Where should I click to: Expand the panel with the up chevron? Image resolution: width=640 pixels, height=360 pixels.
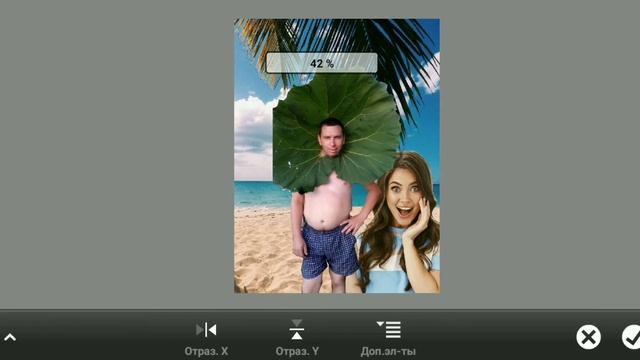[10, 338]
